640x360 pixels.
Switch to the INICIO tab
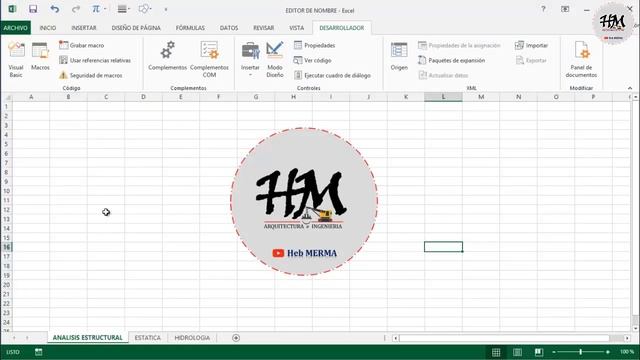point(48,28)
